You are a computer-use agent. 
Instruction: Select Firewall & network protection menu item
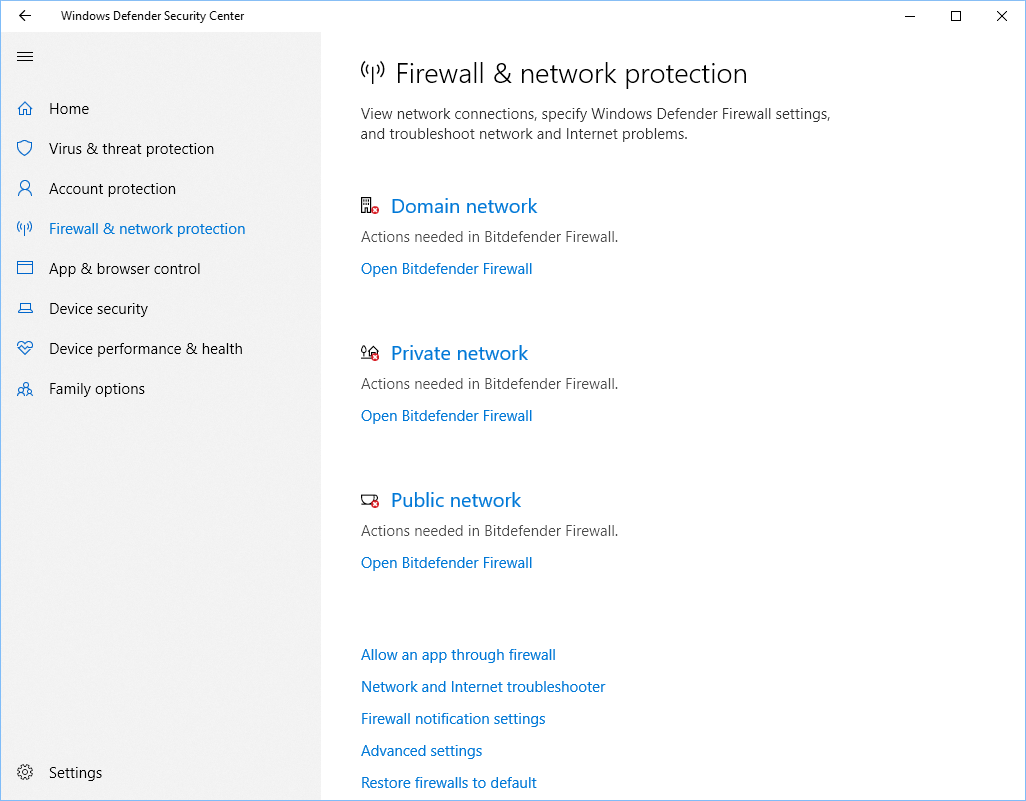147,228
